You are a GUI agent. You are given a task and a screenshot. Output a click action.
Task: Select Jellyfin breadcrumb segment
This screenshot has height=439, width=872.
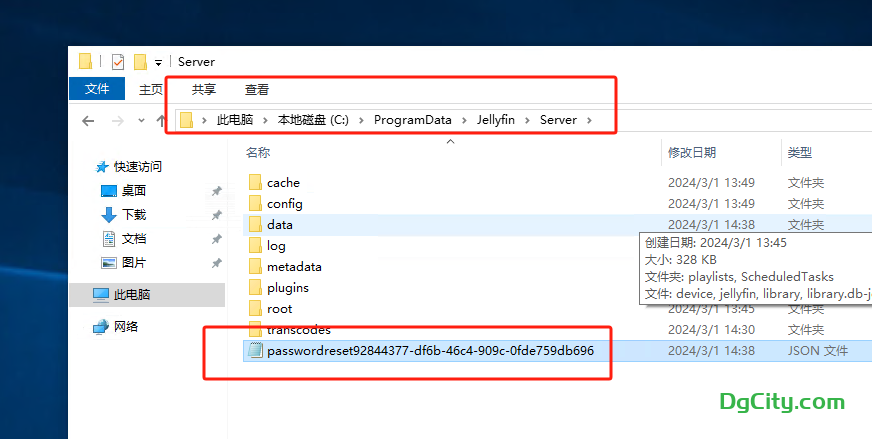tap(496, 120)
